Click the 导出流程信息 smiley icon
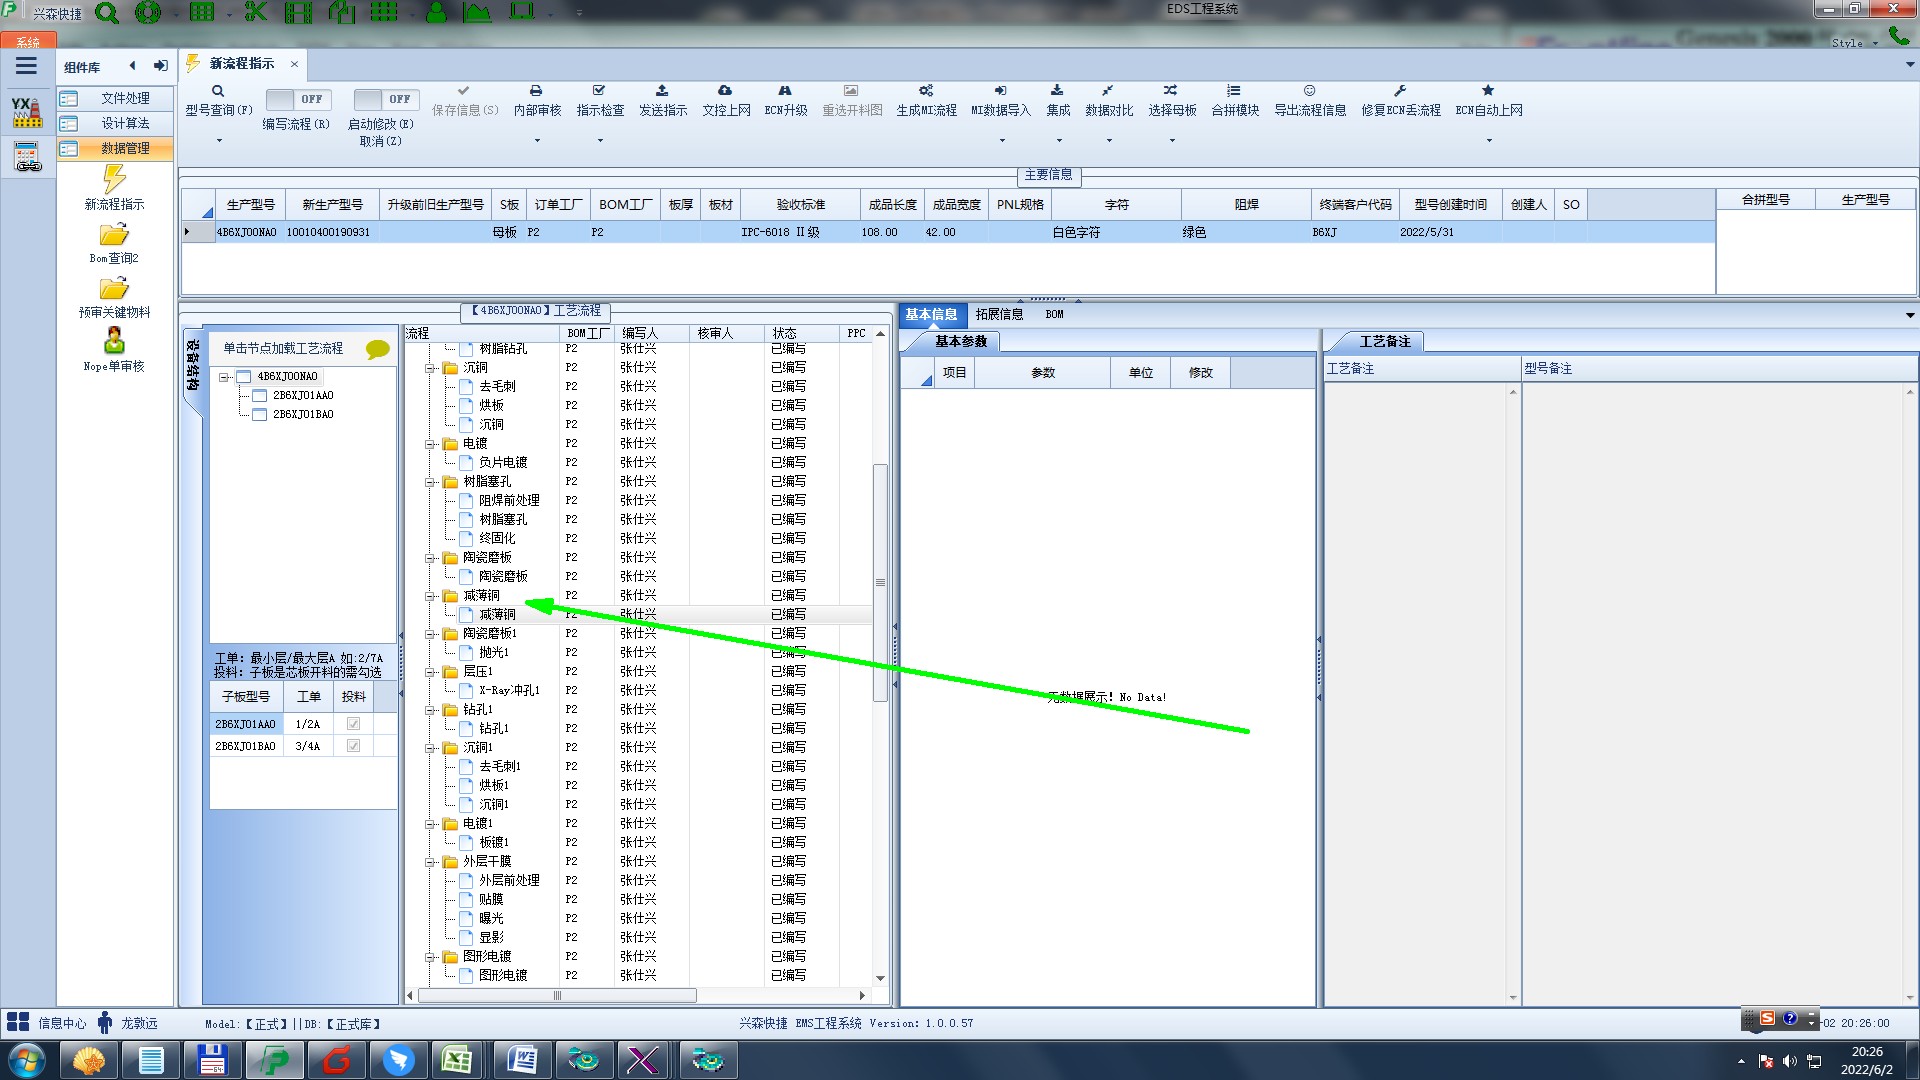Image resolution: width=1920 pixels, height=1080 pixels. click(x=1309, y=91)
